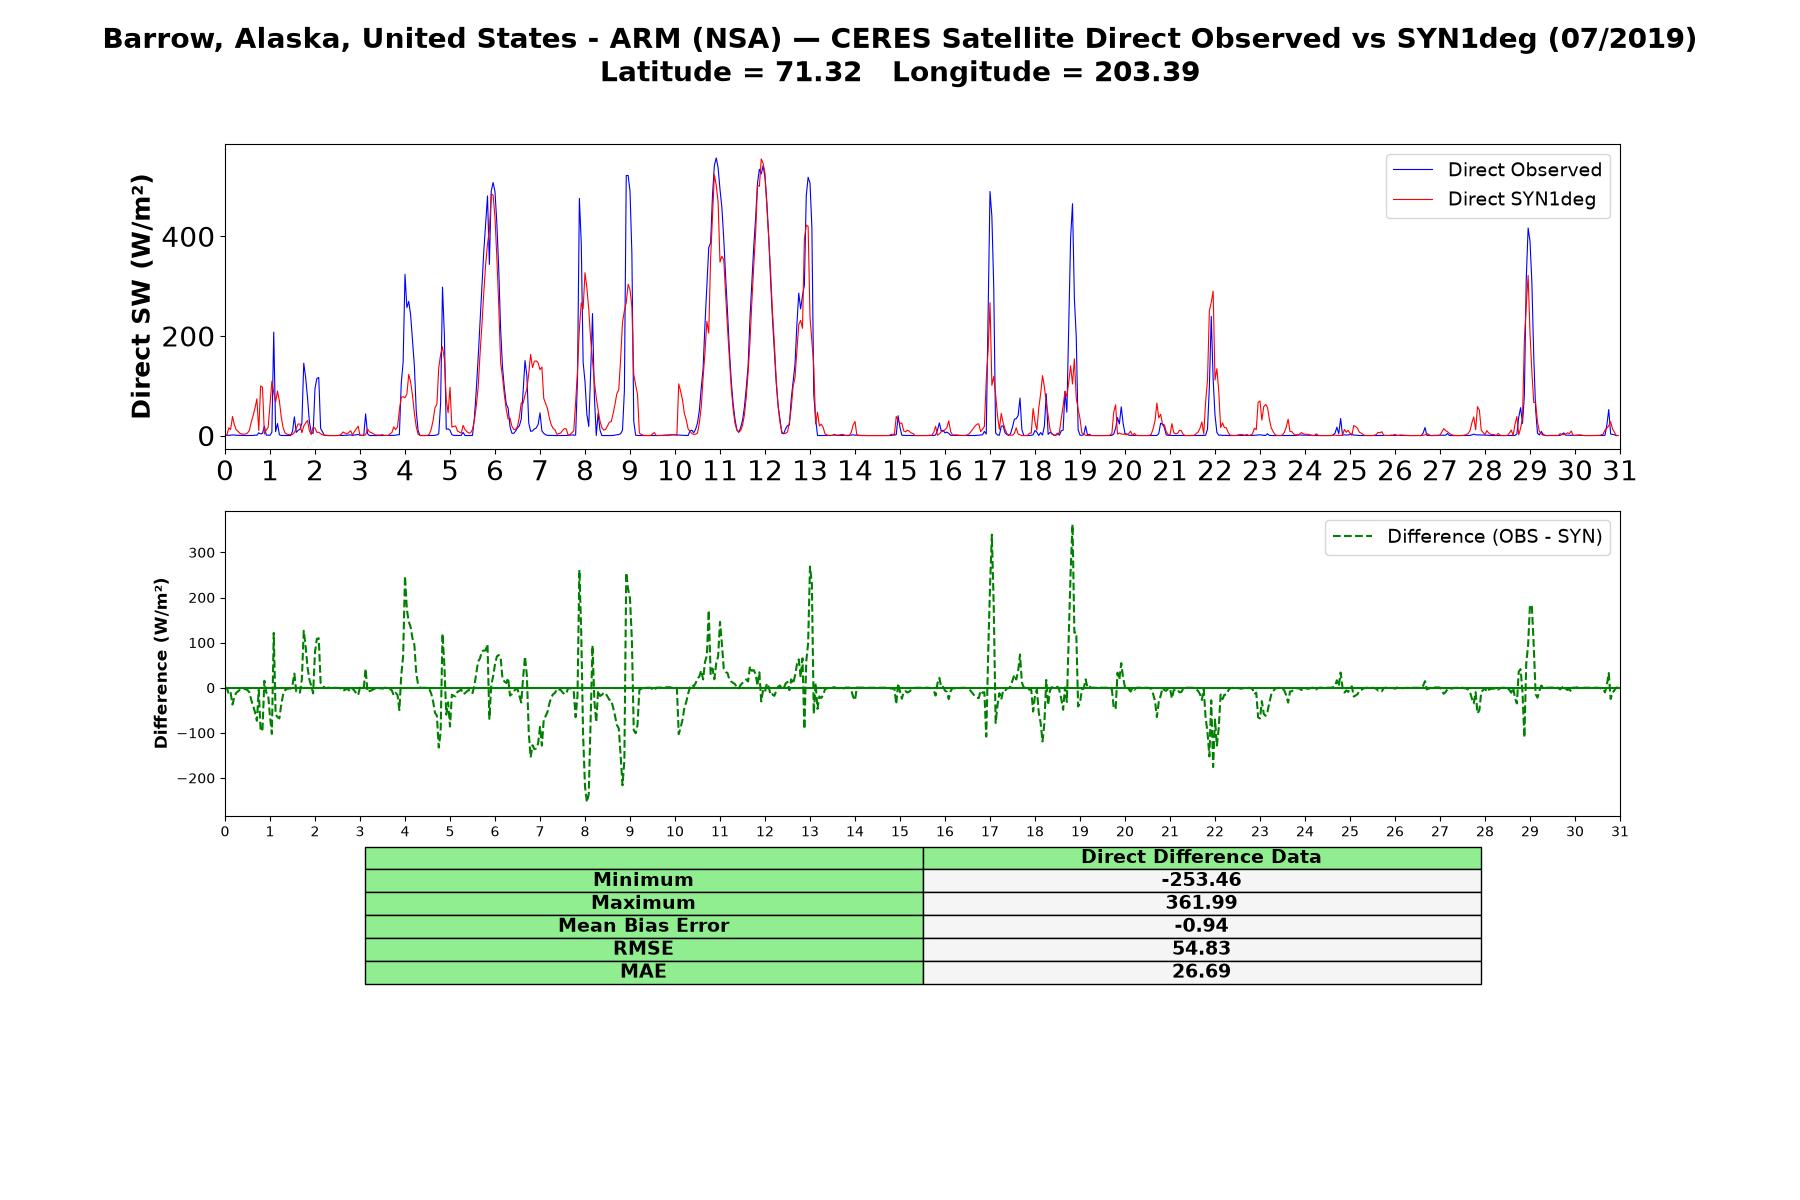Screen dimensions: 1800x1200
Task: Select the Maximum value 361.99 cell
Action: [x=1201, y=903]
